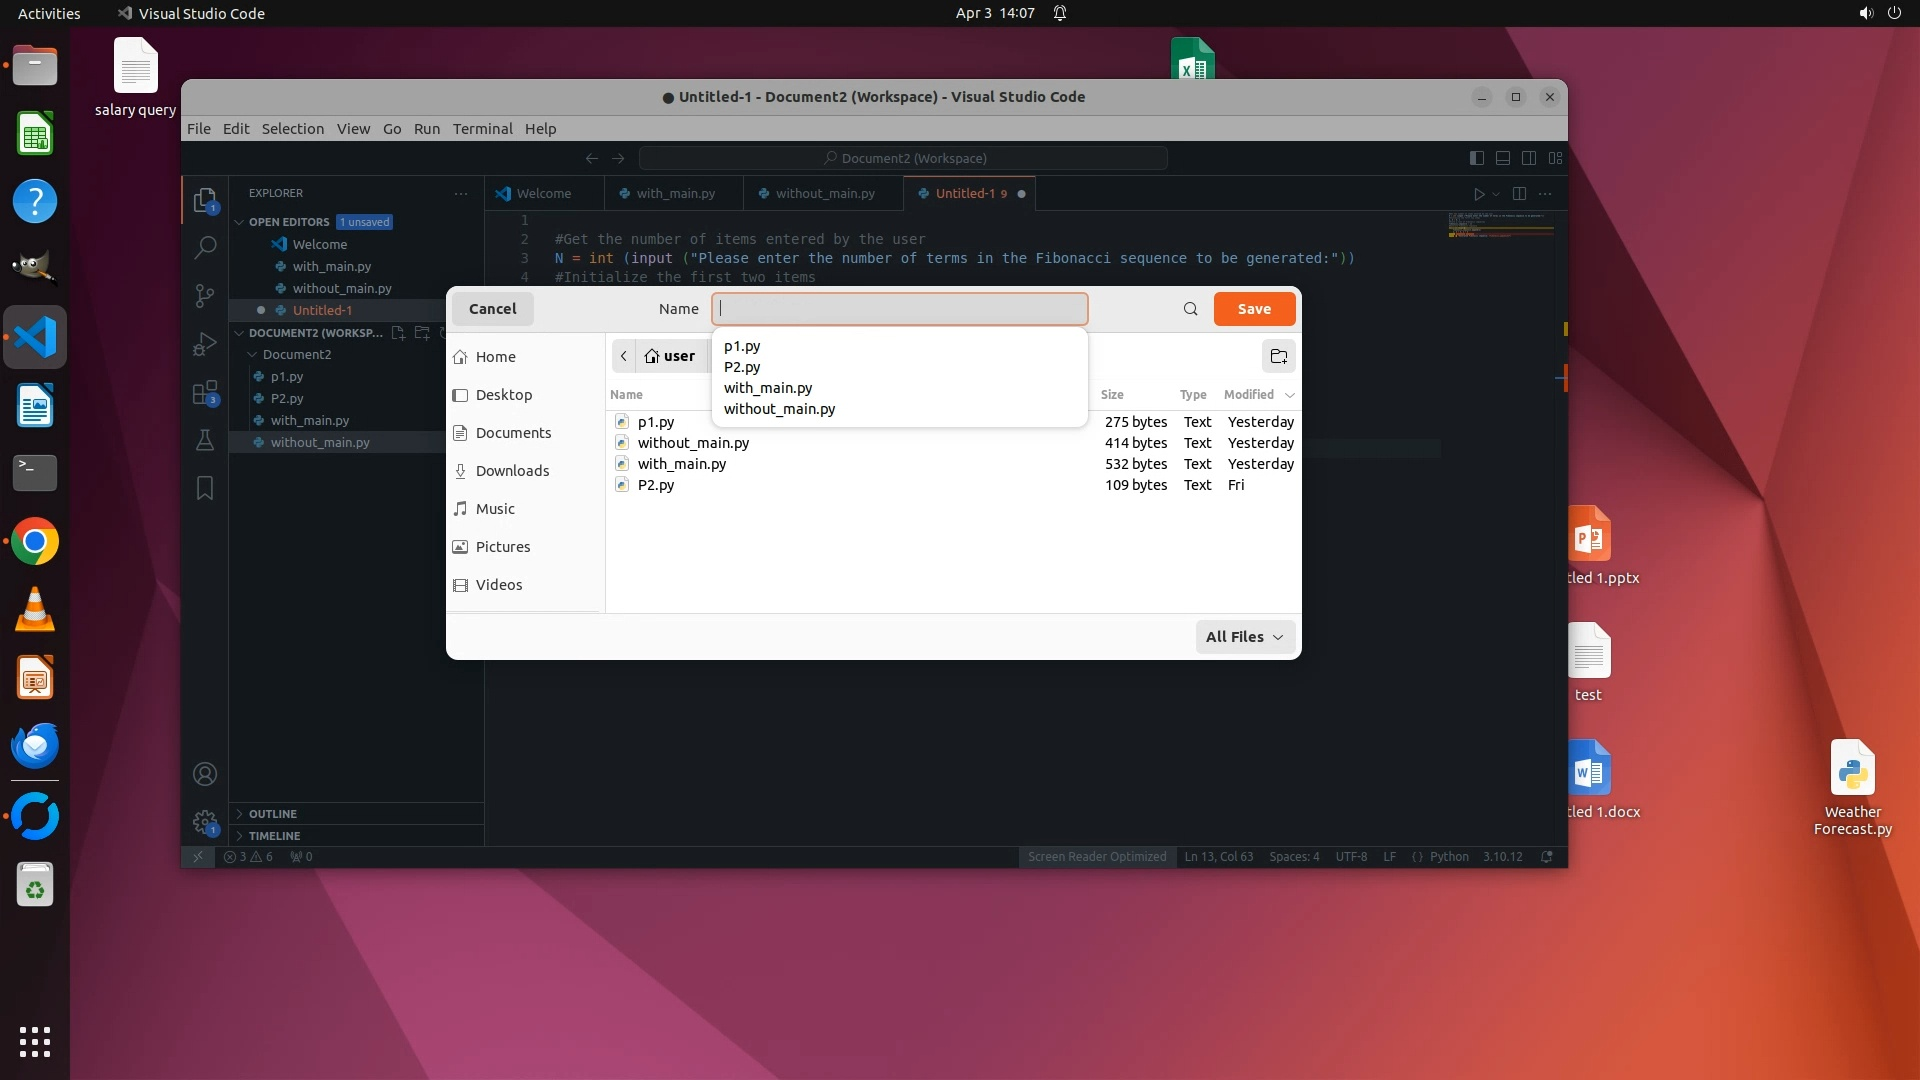
Task: Toggle Screen Reader Optimized status item
Action: (1097, 857)
